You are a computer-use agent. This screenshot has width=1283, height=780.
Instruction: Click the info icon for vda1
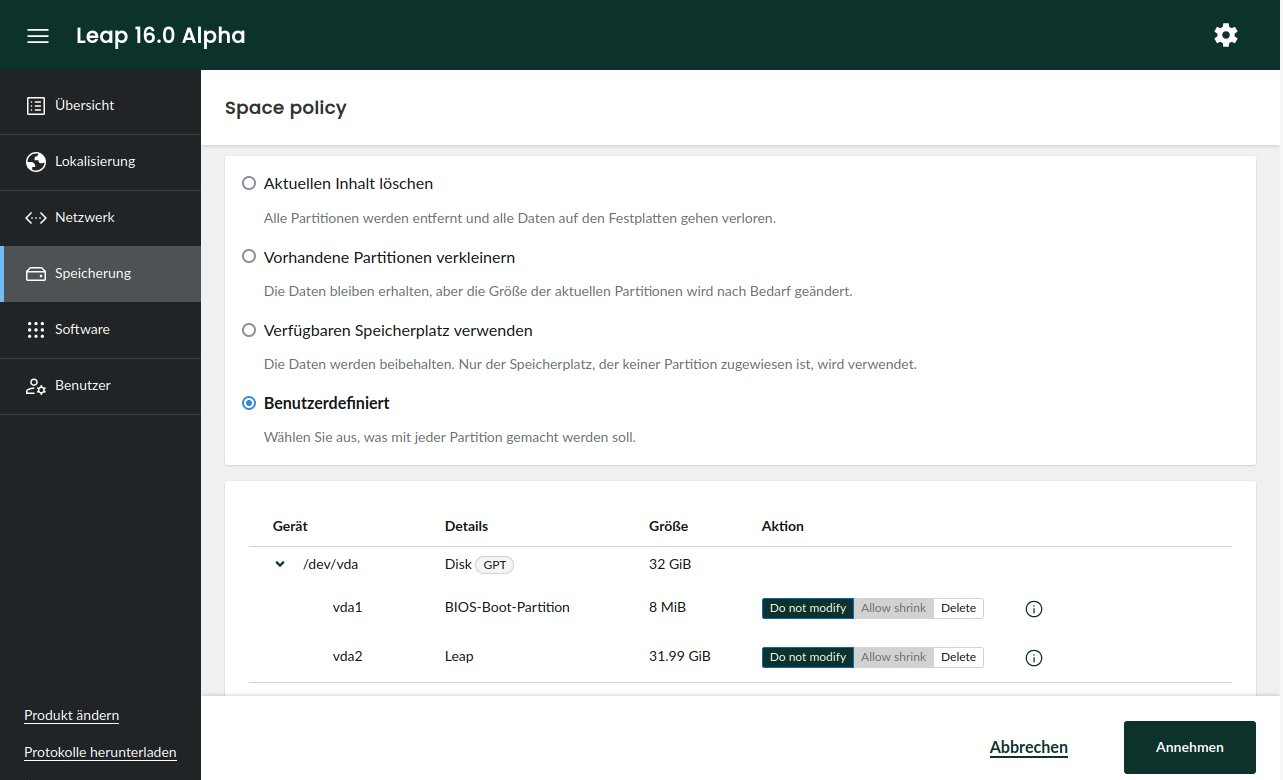pyautogui.click(x=1034, y=609)
